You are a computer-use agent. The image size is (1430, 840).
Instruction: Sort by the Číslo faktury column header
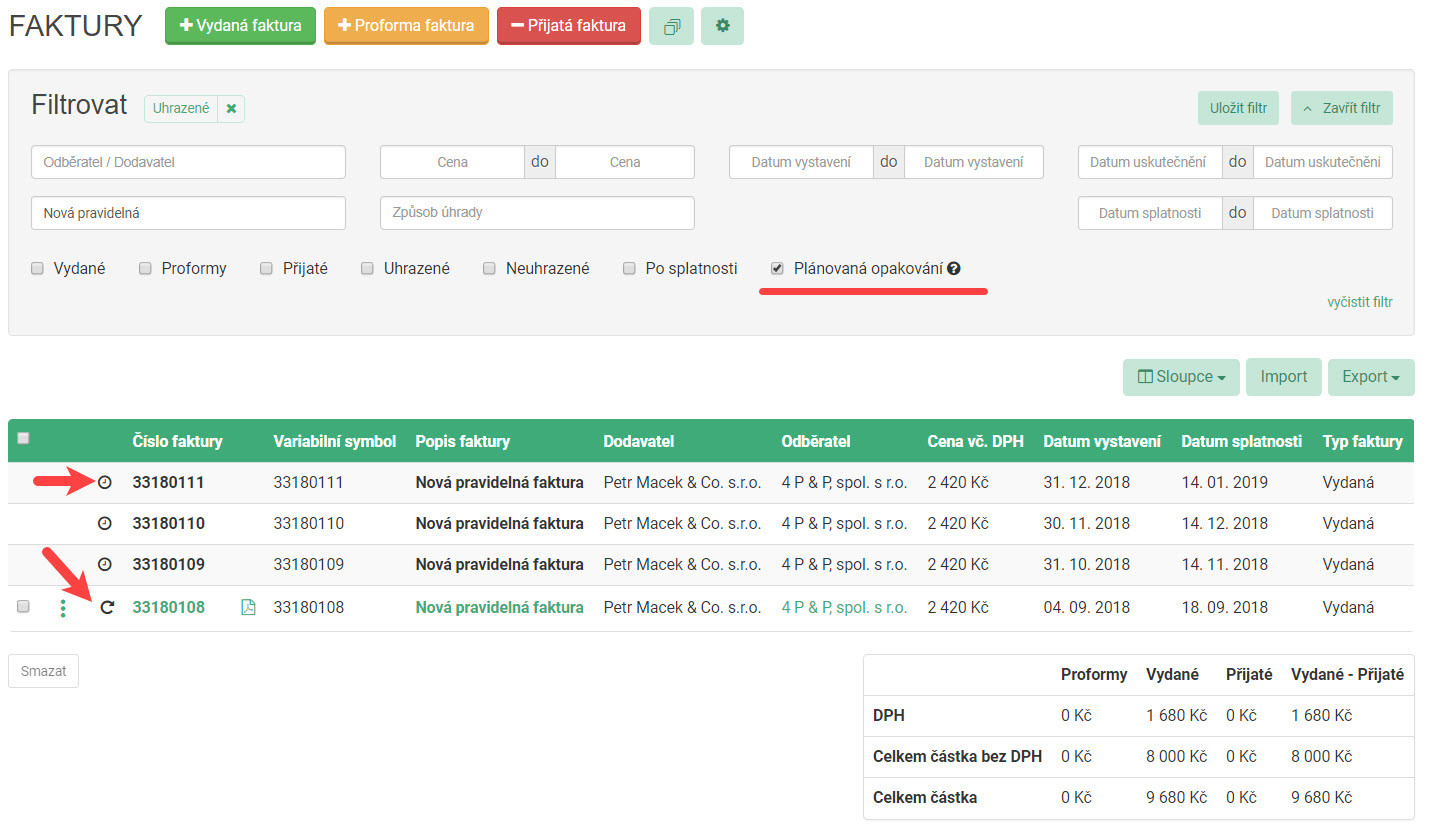(177, 441)
